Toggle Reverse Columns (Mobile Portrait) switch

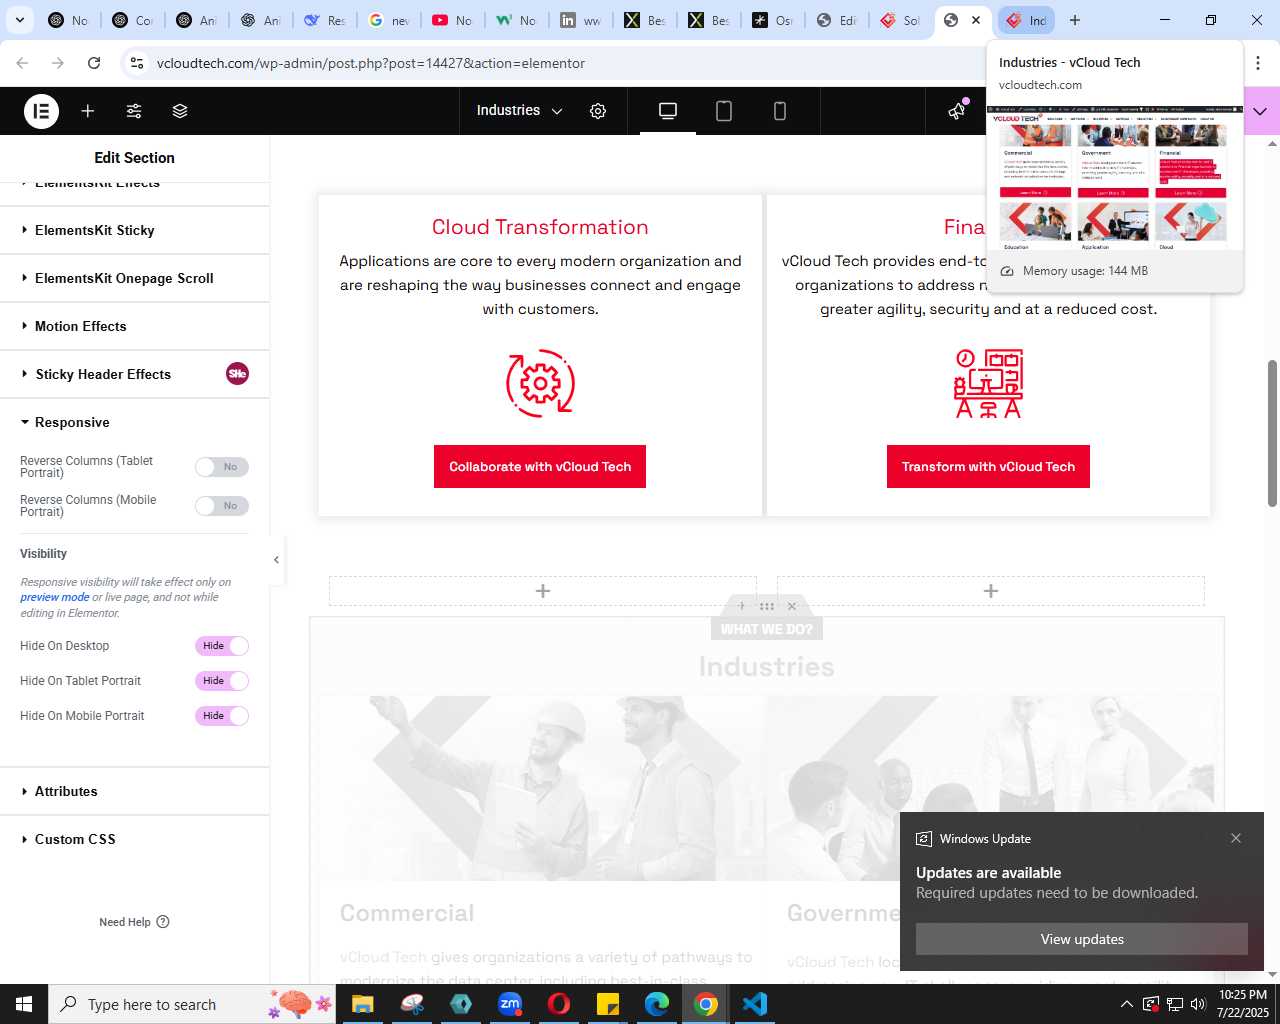pos(222,506)
